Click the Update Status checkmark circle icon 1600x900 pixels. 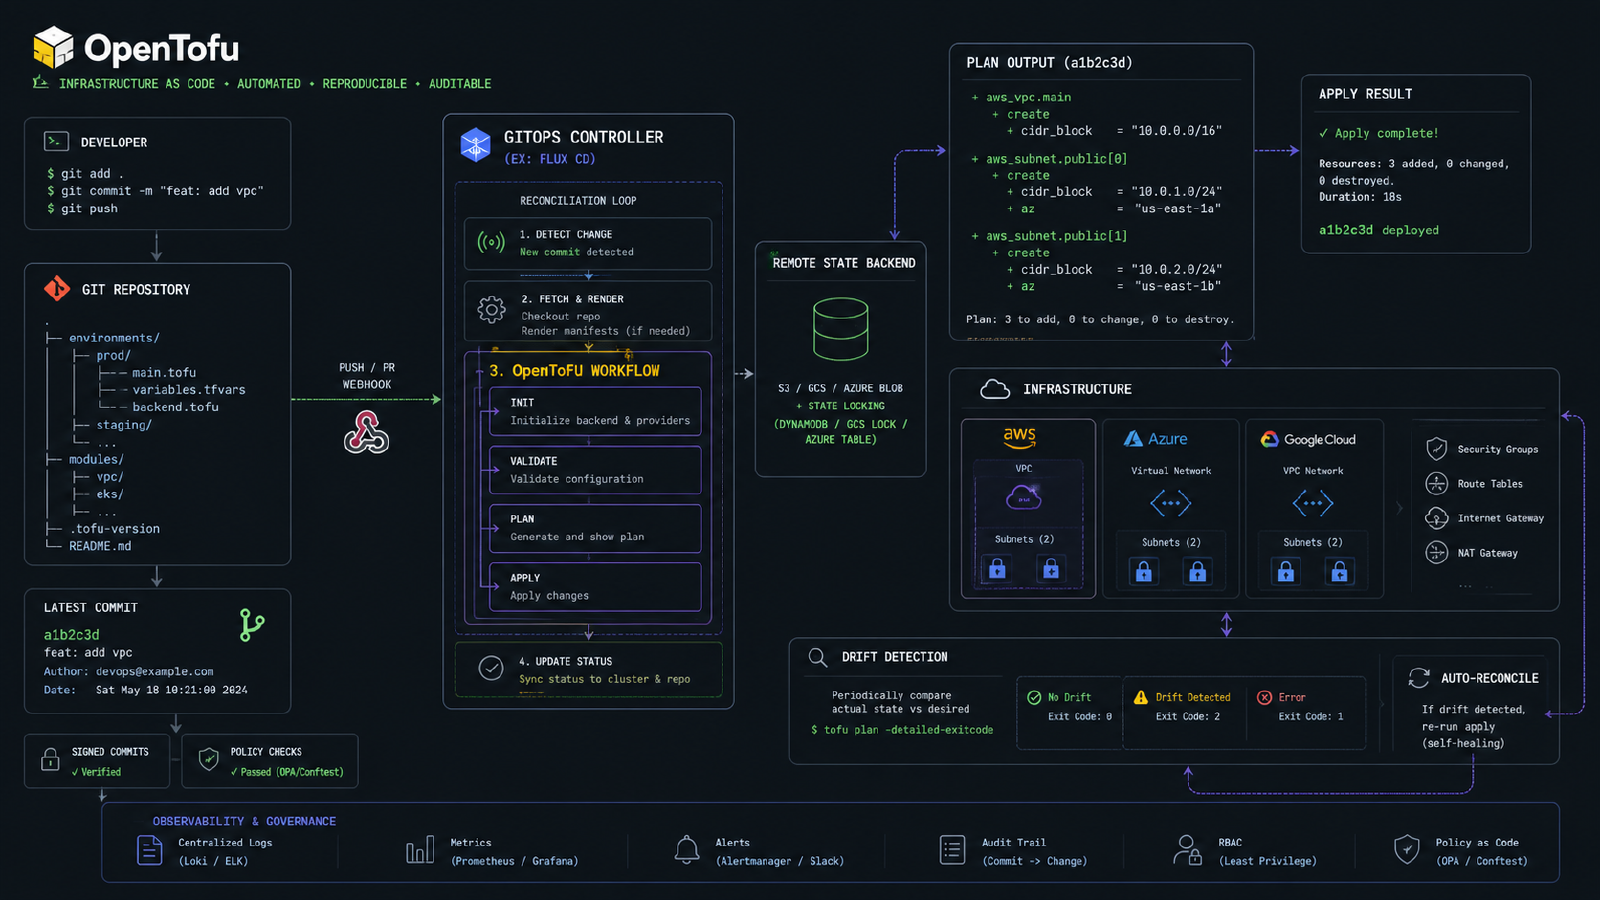click(491, 668)
